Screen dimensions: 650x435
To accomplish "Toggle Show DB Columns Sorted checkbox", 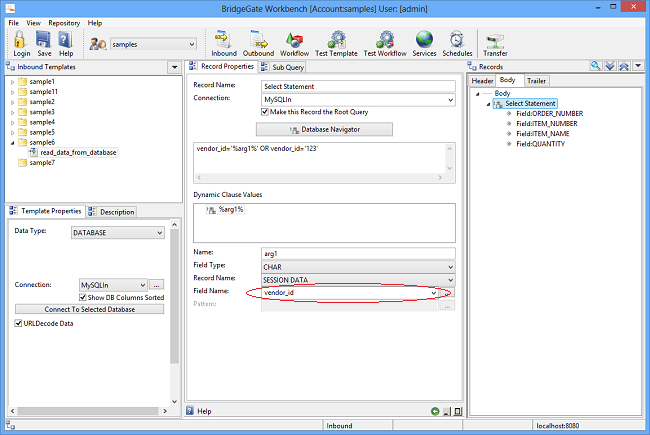I will point(82,297).
